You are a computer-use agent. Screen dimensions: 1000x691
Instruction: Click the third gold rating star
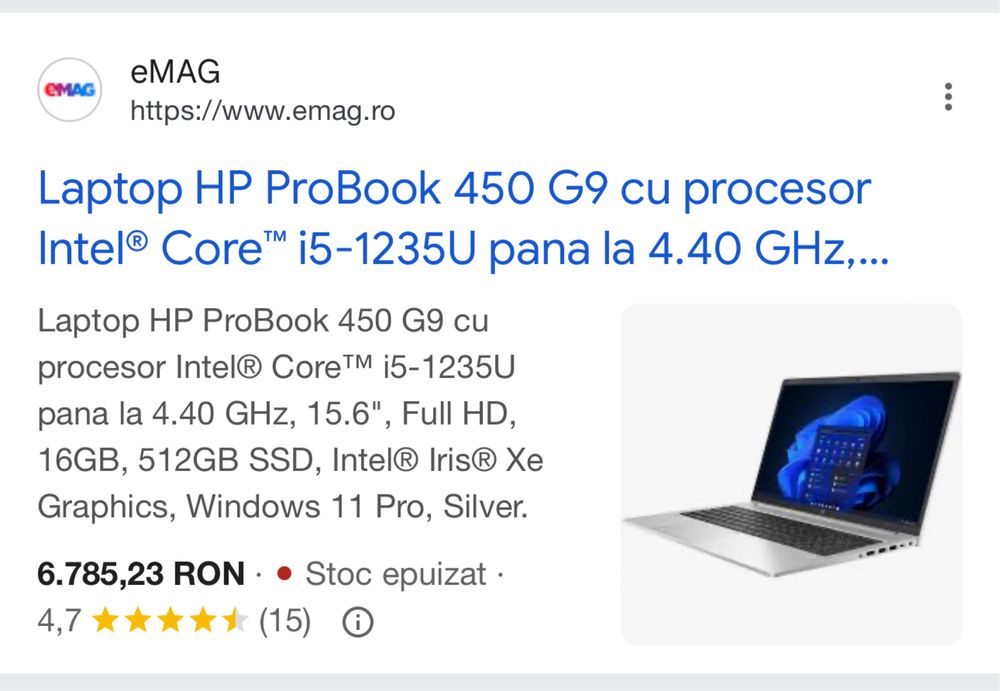click(170, 620)
